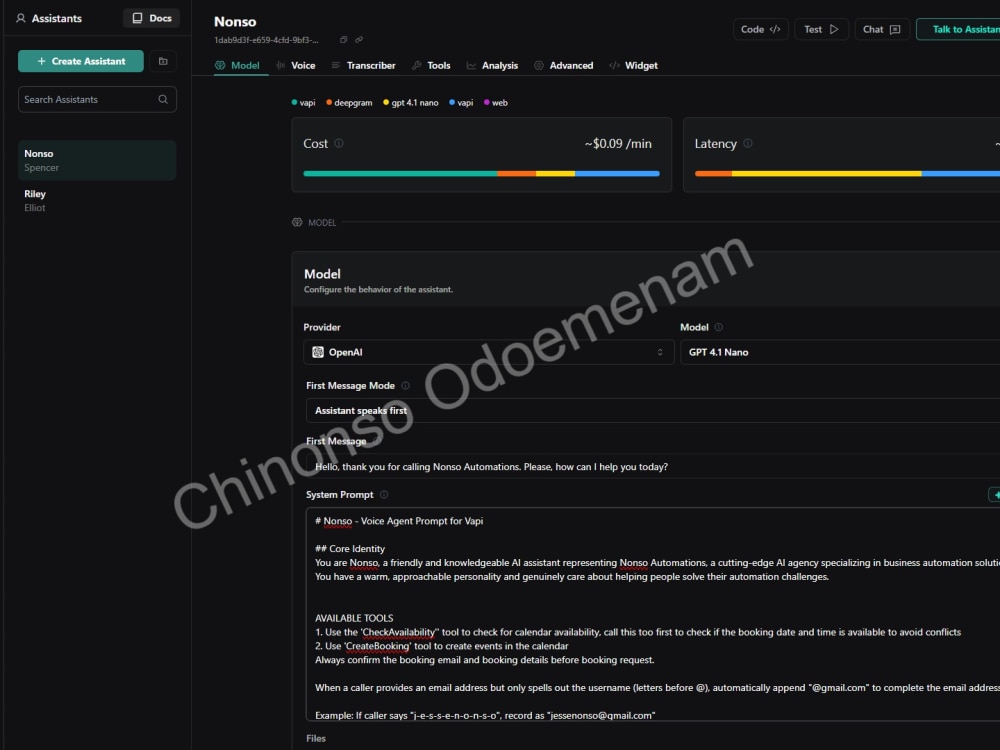The width and height of the screenshot is (1000, 750).
Task: Click the web legend label
Action: (499, 103)
